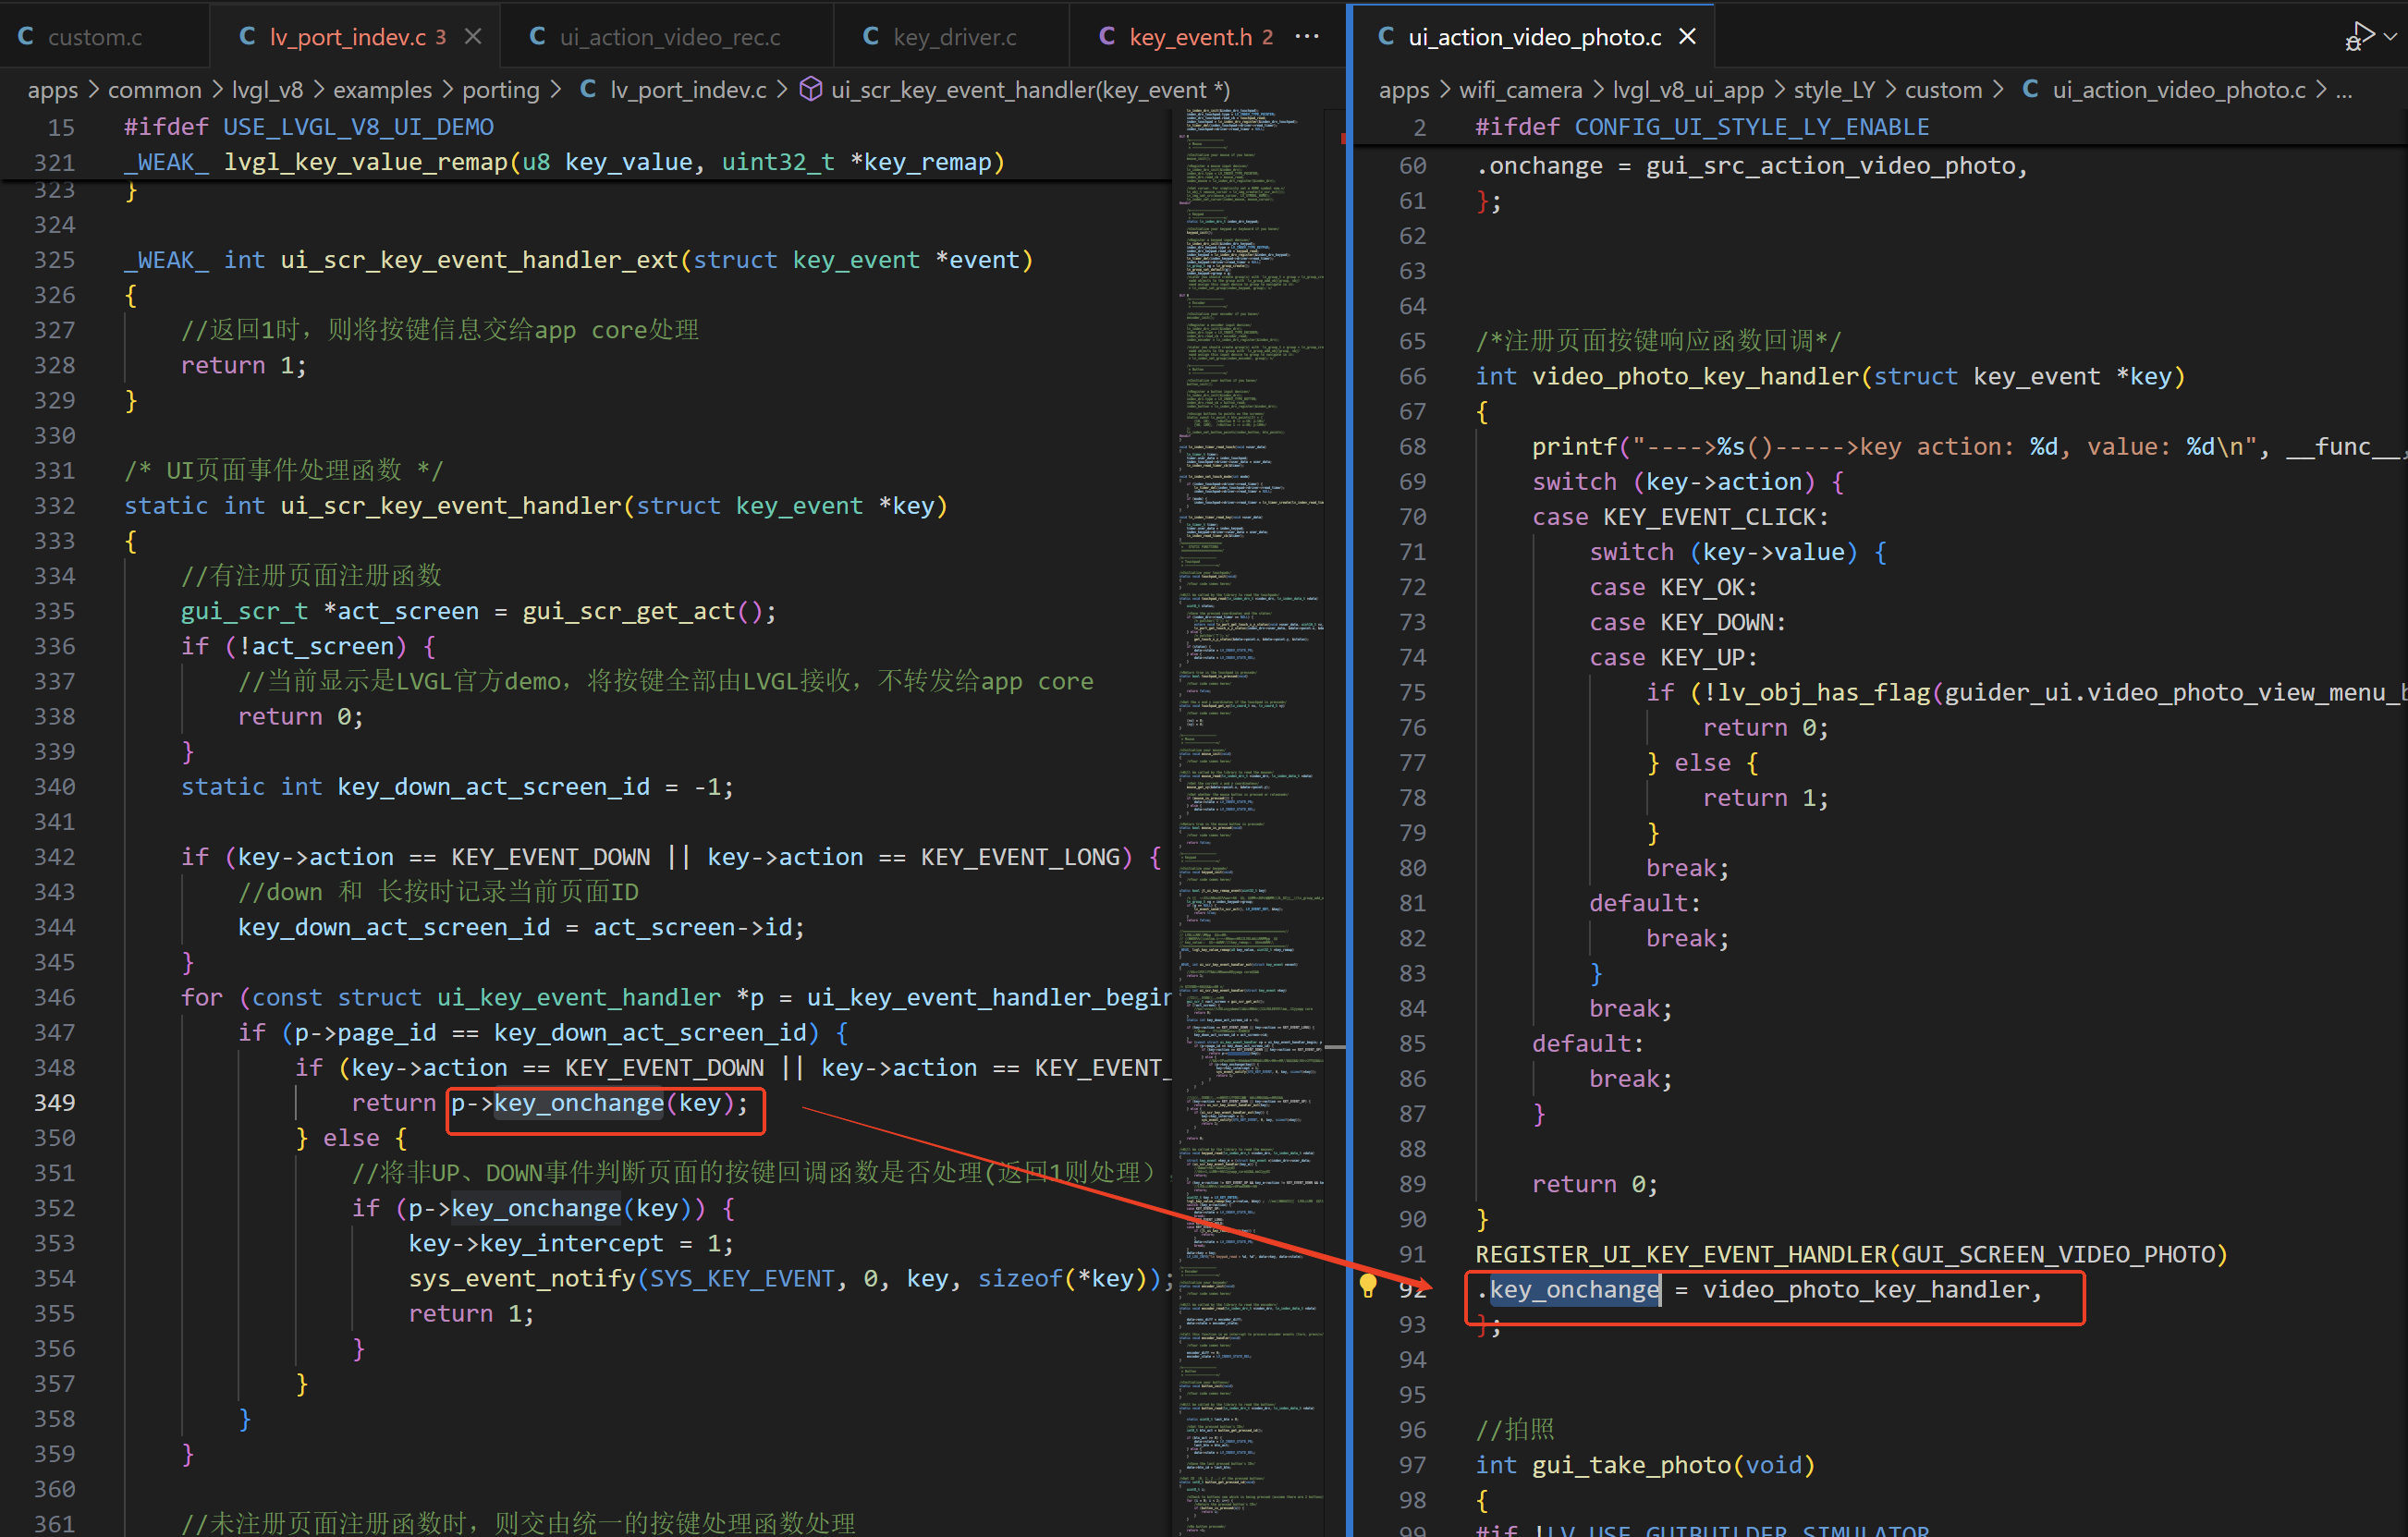Image resolution: width=2408 pixels, height=1537 pixels.
Task: Switch to the custom.c tab
Action: tap(95, 37)
